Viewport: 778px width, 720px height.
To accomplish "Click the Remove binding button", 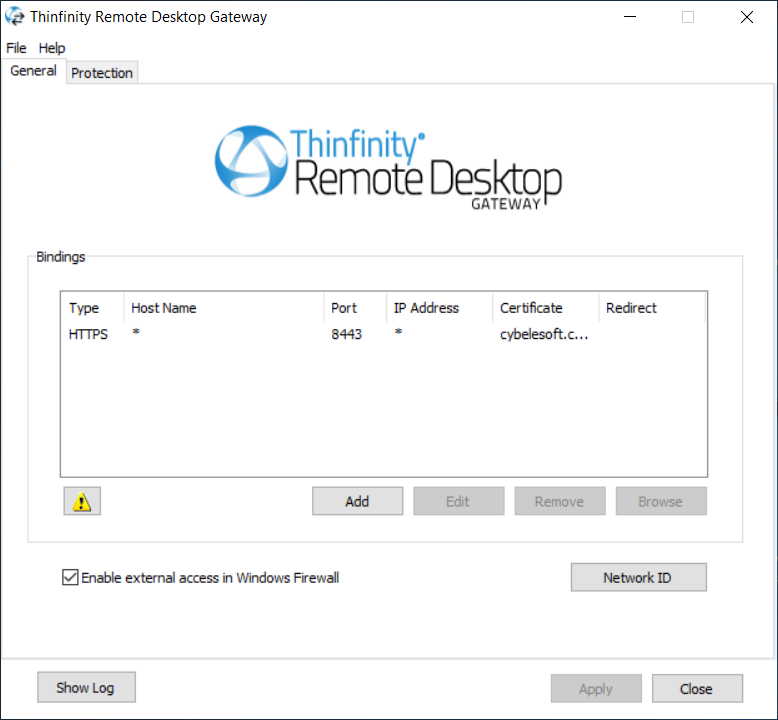I will (x=560, y=501).
